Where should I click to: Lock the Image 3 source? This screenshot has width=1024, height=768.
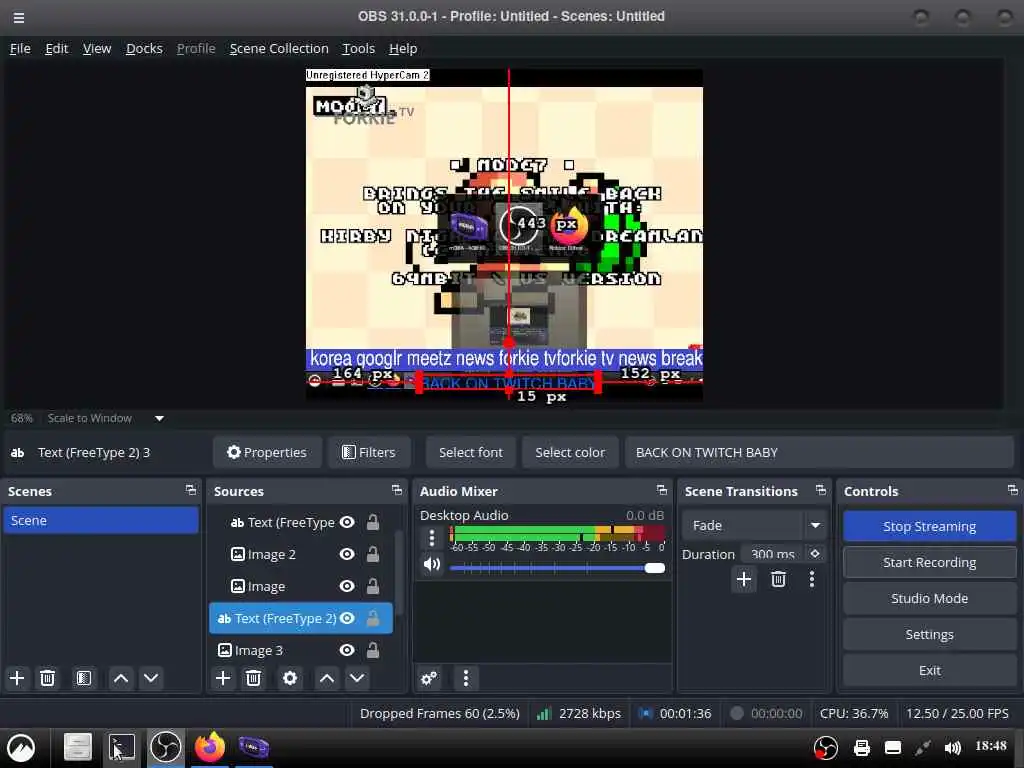[373, 650]
